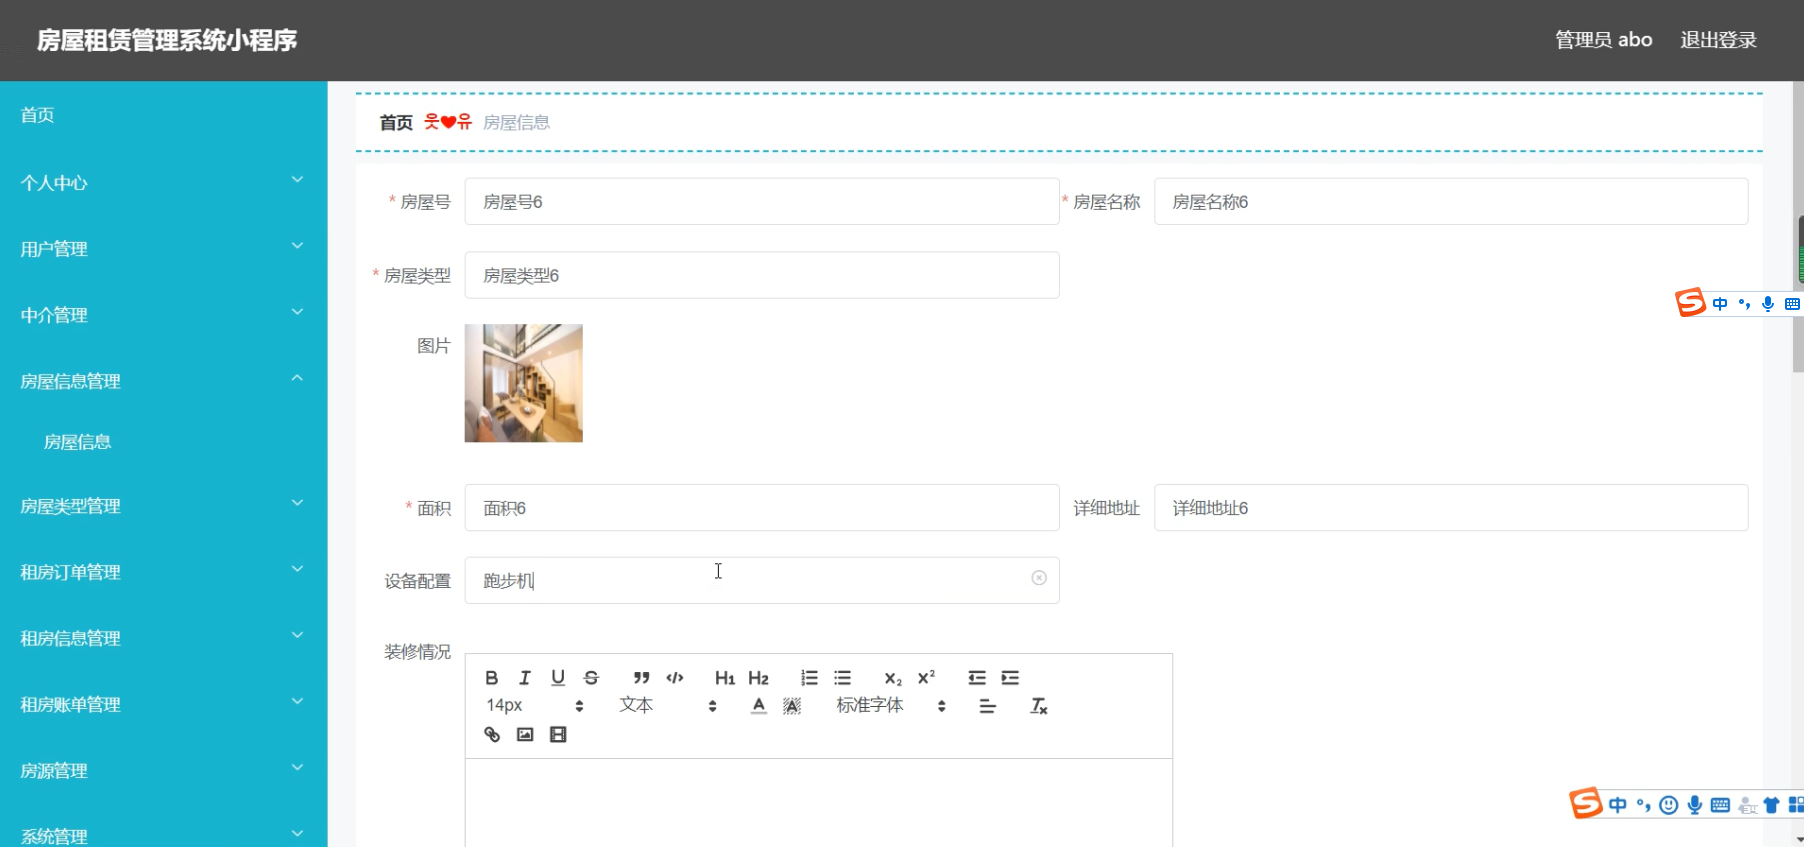Expand the 中介管理 menu chevron
The image size is (1804, 847).
click(297, 312)
